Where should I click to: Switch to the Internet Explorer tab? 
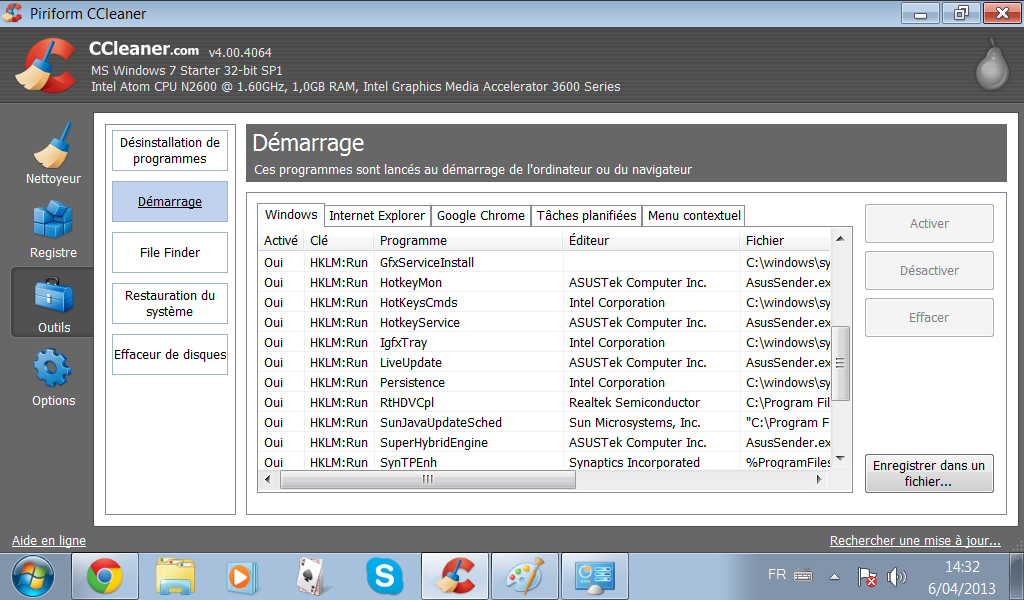tap(377, 215)
